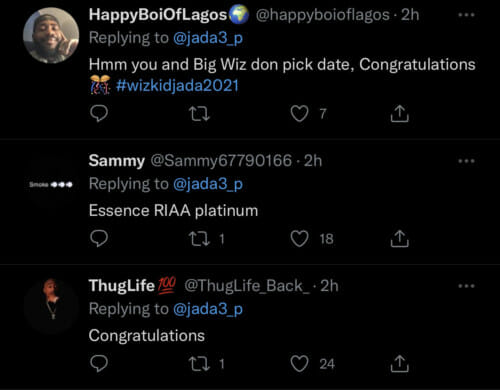
Task: Reply to ThugLife's Congratulations tweet
Action: [99, 363]
